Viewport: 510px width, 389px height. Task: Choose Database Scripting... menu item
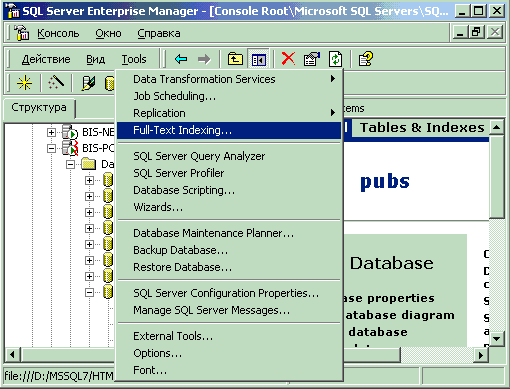(x=229, y=190)
